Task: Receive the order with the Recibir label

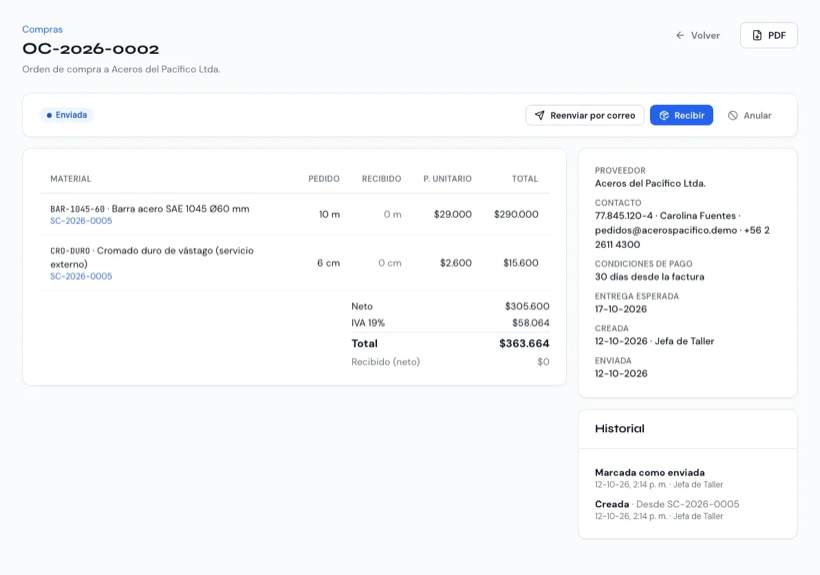Action: click(689, 116)
